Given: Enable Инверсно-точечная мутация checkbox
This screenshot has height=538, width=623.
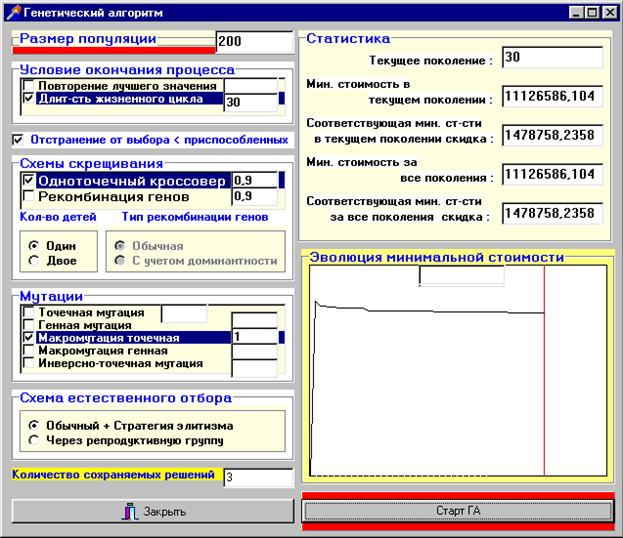Looking at the screenshot, I should coord(28,364).
